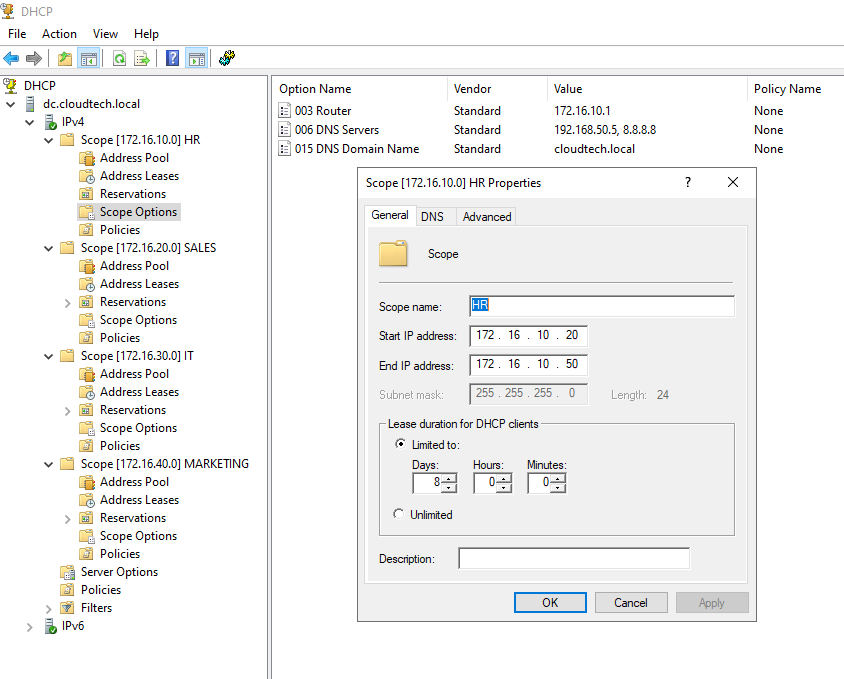
Task: Toggle Show/Hide Console Tree icon
Action: point(89,59)
